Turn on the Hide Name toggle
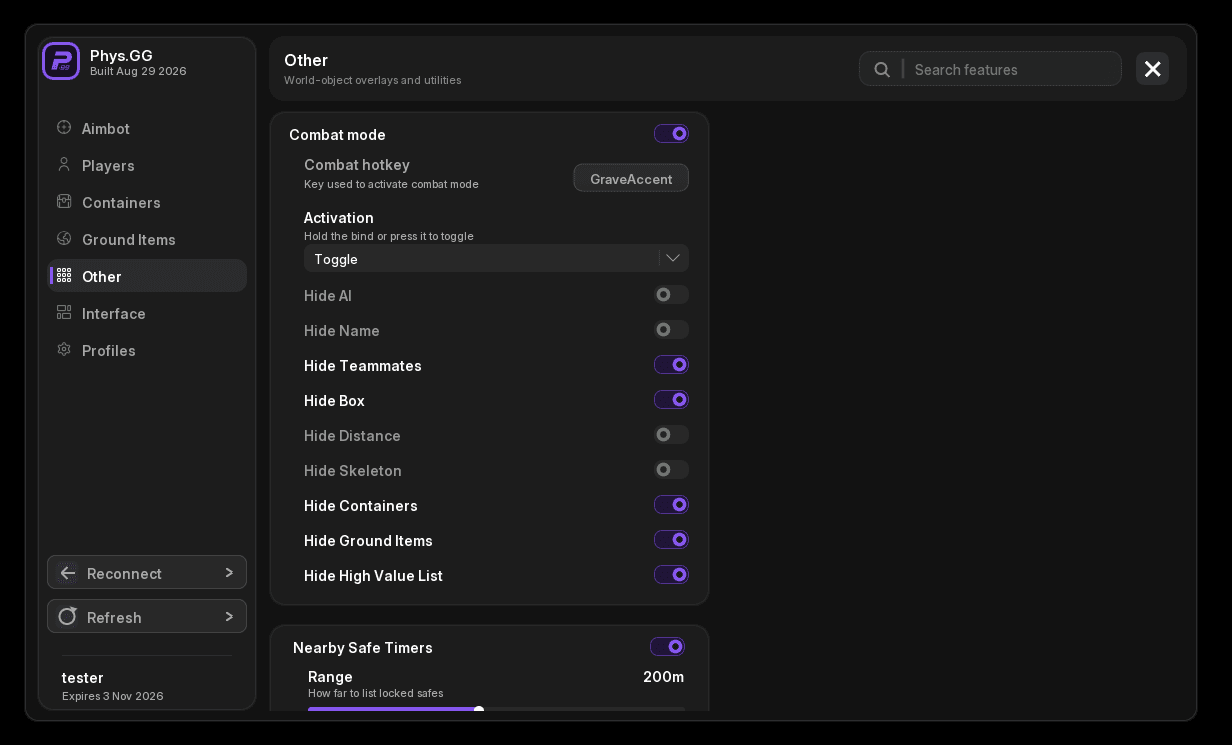 (x=671, y=330)
